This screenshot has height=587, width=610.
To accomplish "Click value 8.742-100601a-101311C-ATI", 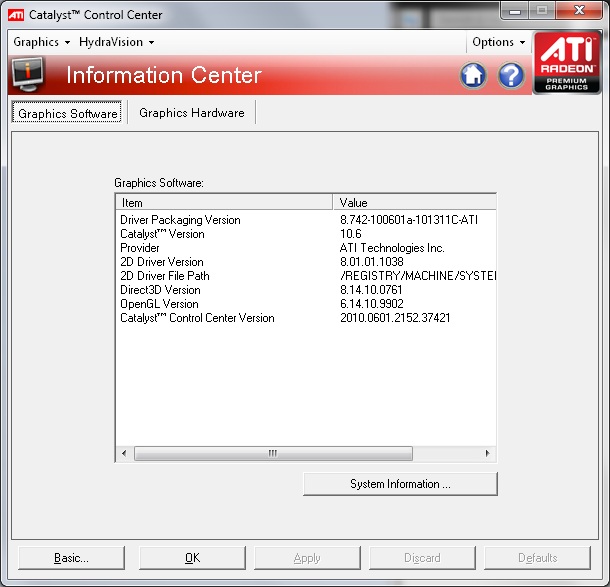I will 409,220.
